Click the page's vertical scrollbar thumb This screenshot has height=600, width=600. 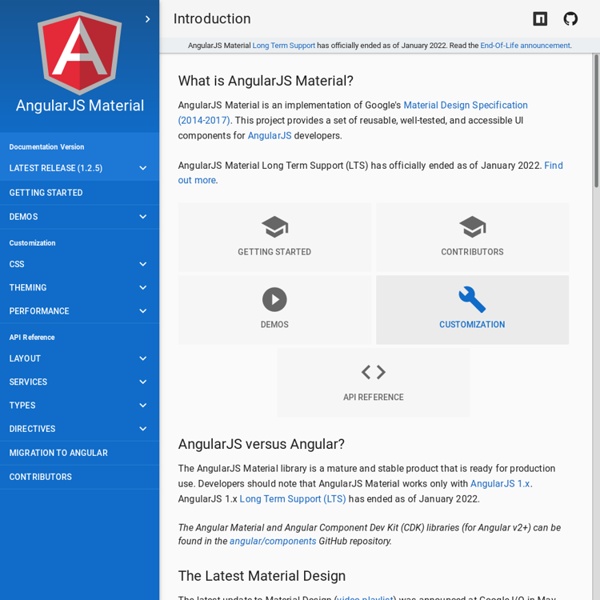[x=596, y=121]
